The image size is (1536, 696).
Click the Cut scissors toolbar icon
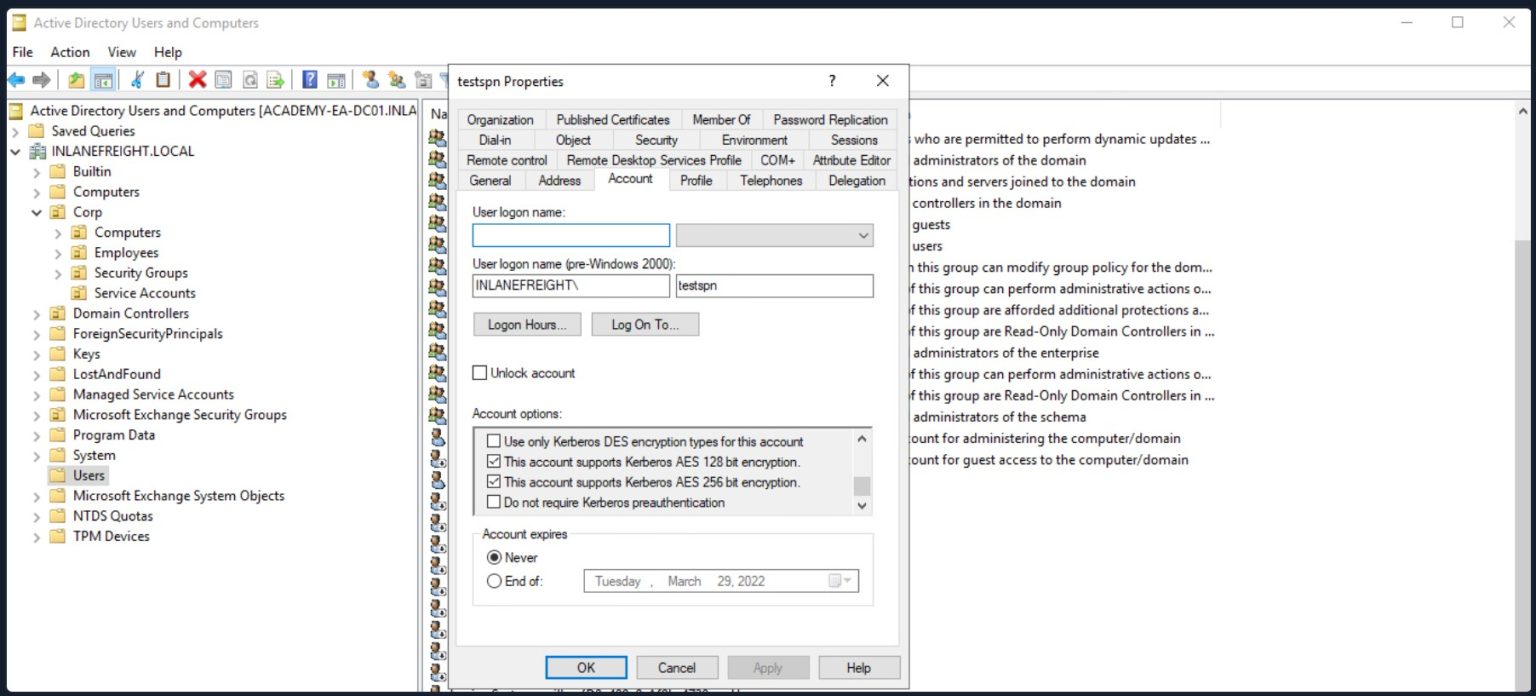click(138, 80)
